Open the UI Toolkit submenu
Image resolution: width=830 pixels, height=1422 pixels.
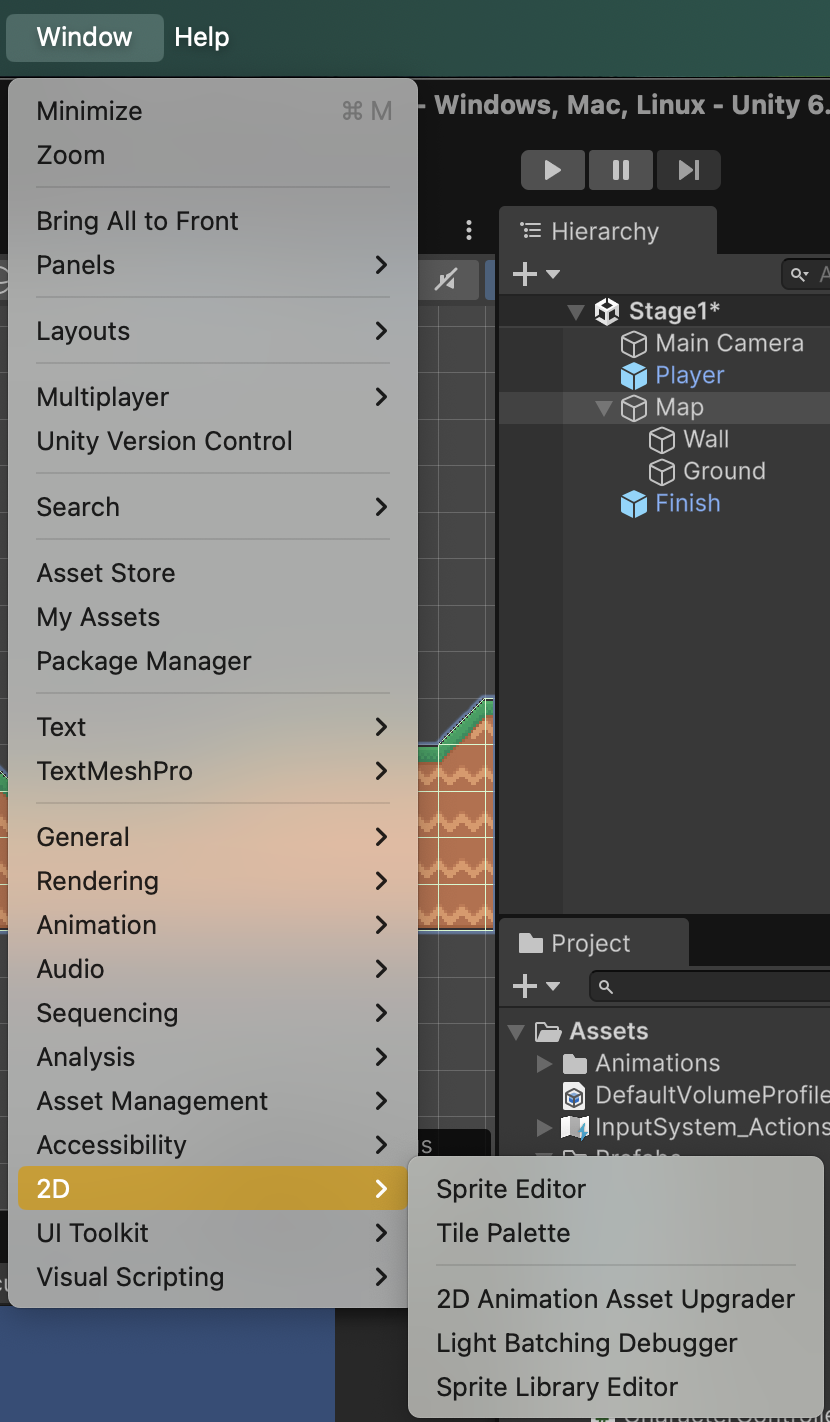[x=213, y=1233]
